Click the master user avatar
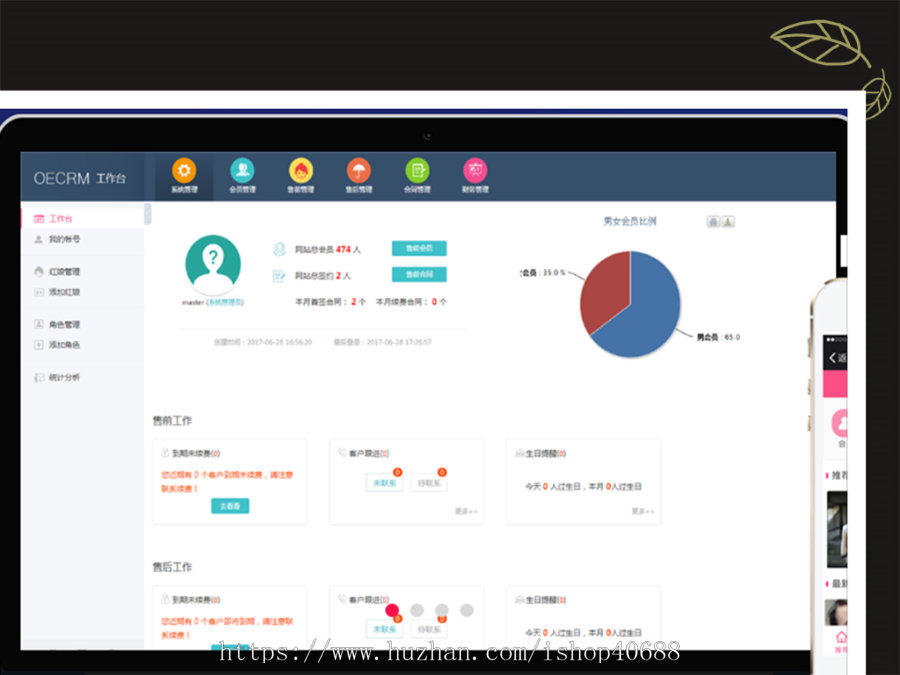 [213, 263]
